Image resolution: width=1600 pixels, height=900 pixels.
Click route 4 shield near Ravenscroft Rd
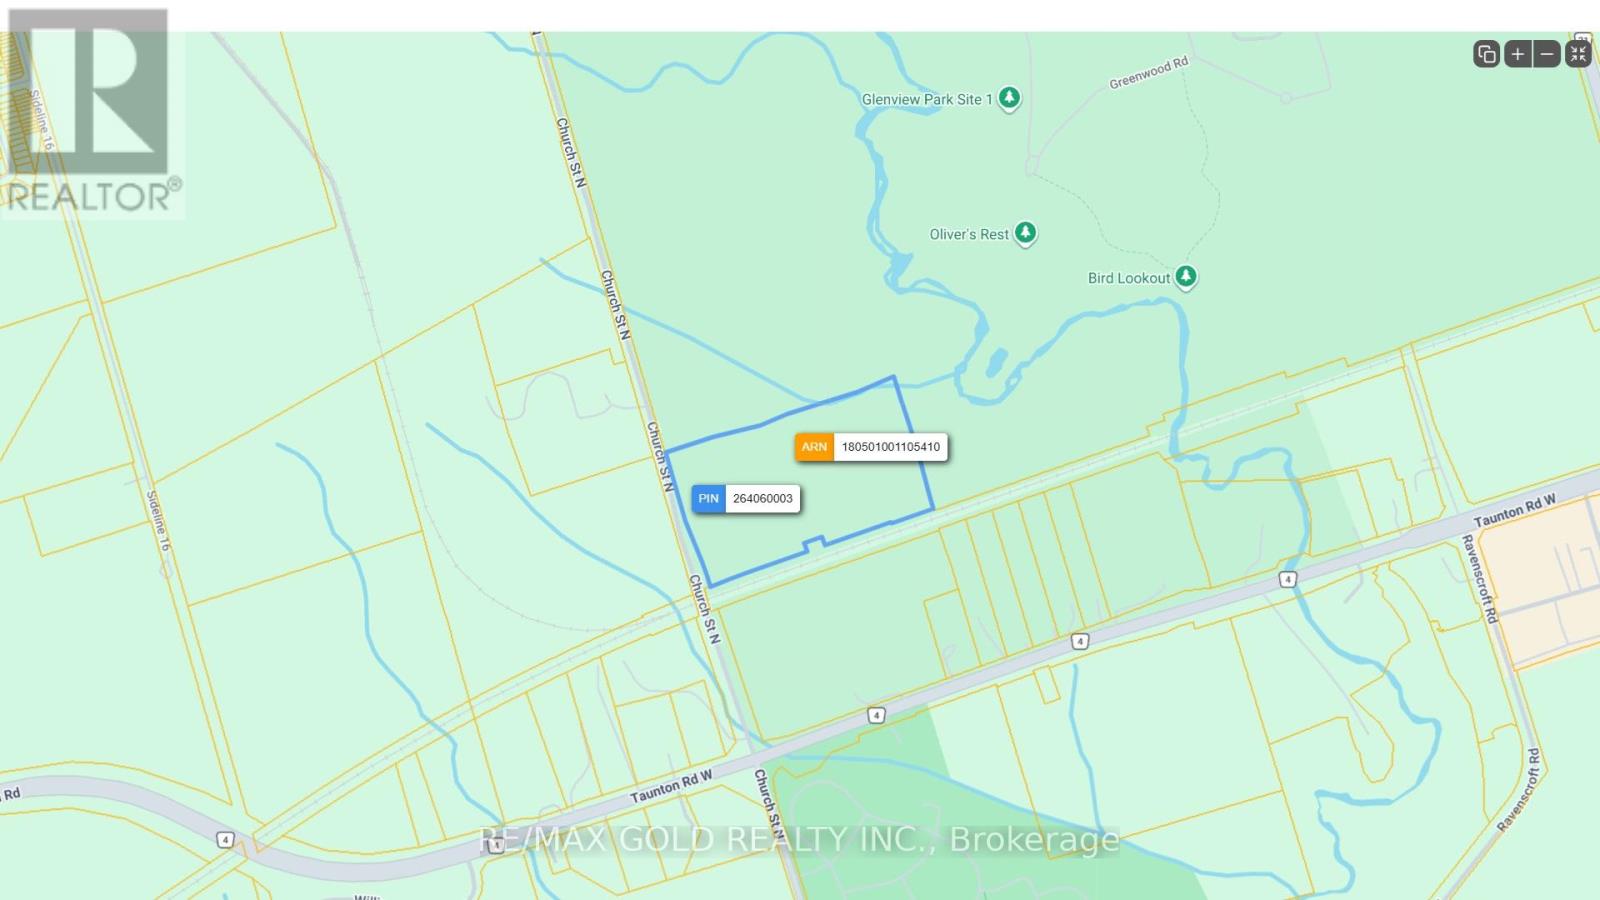(1288, 579)
